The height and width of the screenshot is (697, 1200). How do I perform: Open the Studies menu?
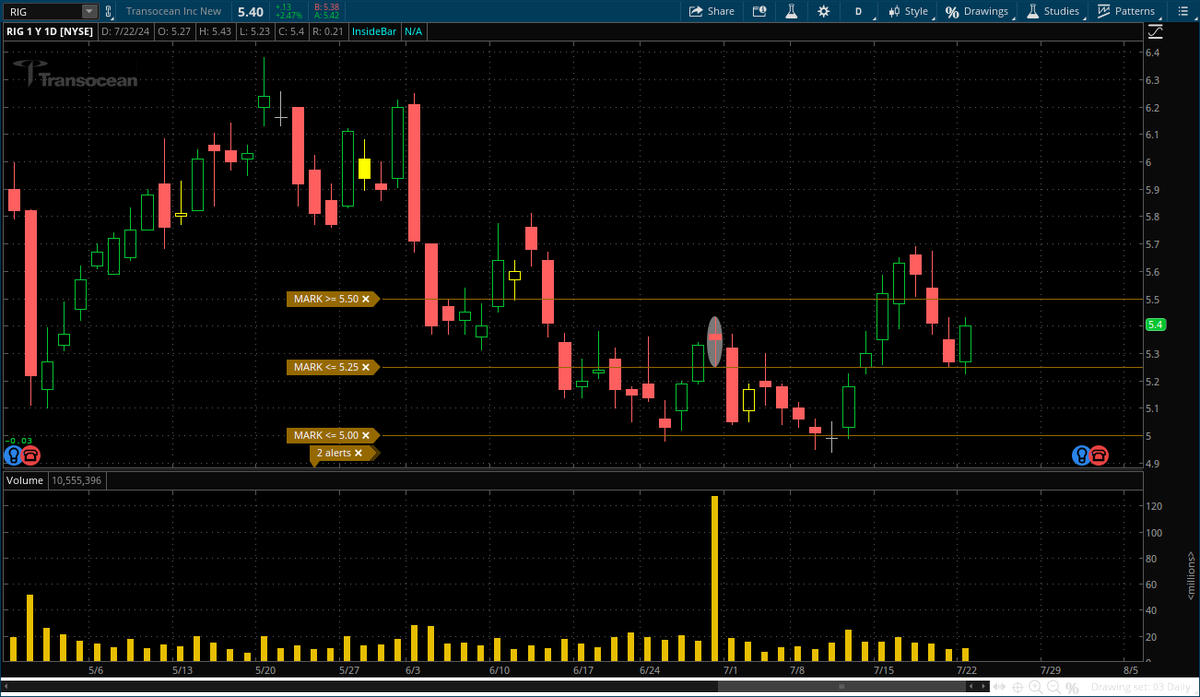[1052, 11]
